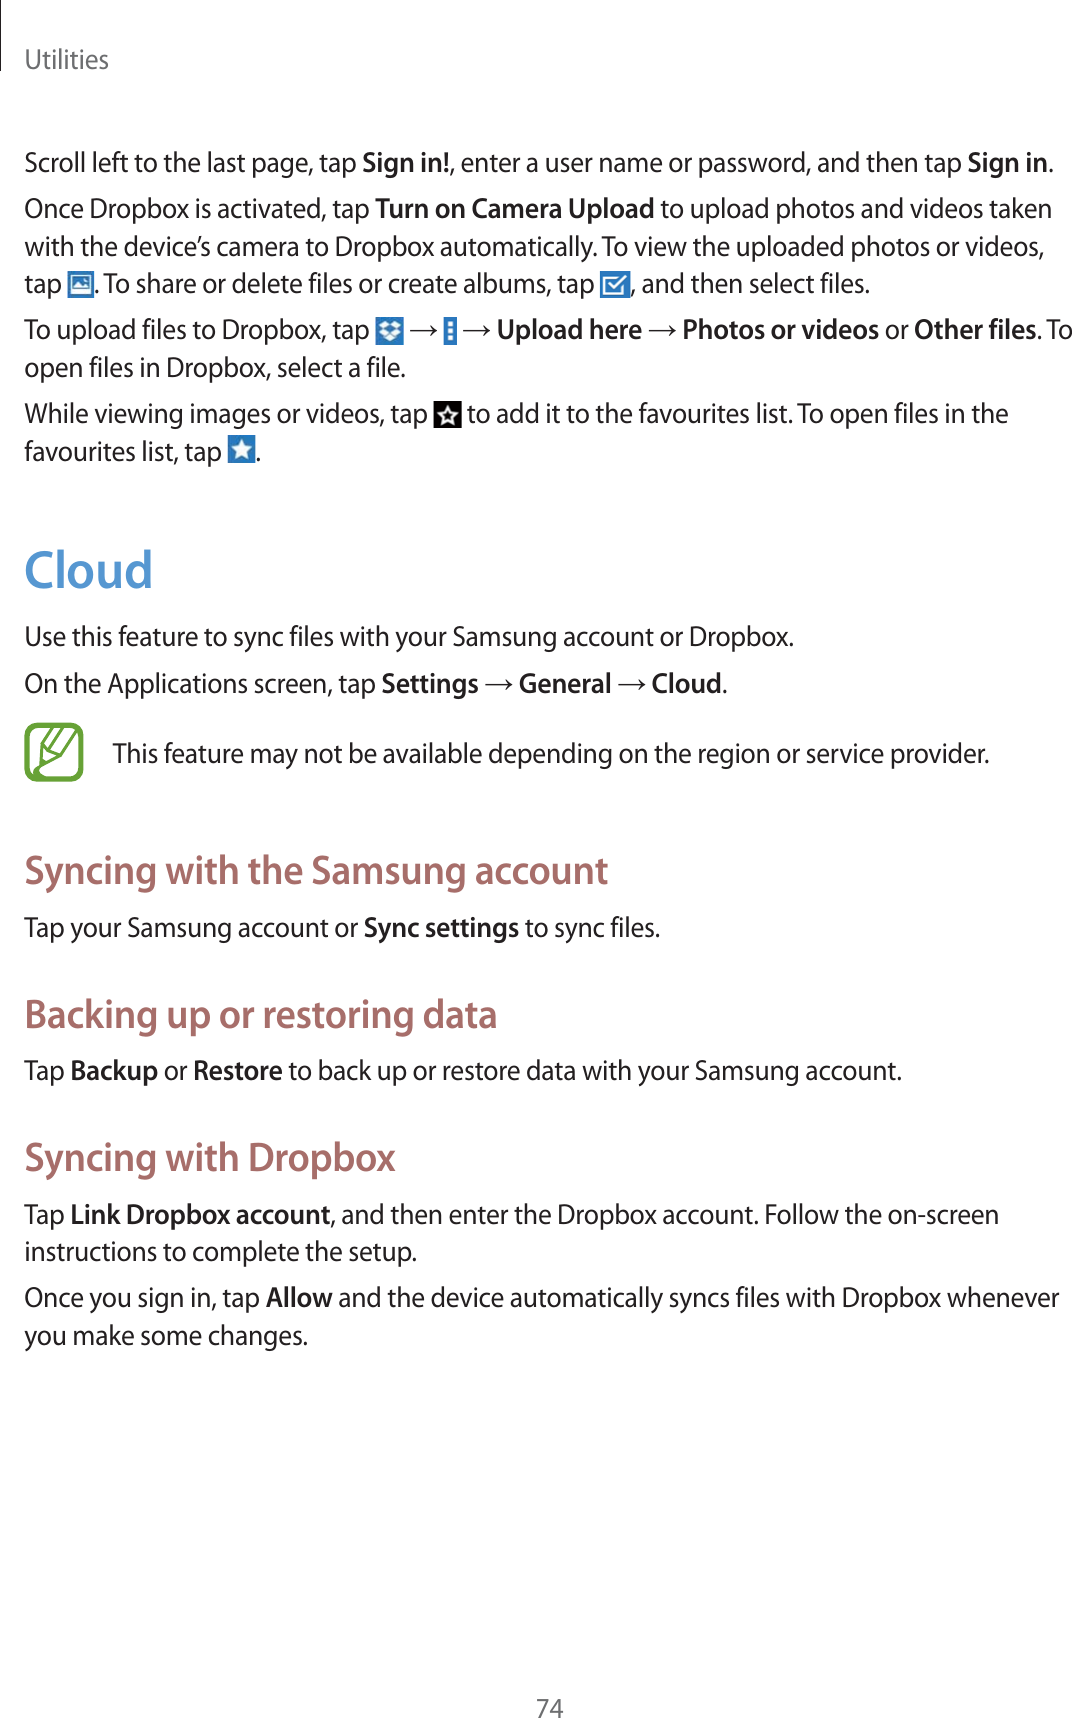Click the 'Backing up or restoring data' heading
This screenshot has width=1072, height=1718.
[x=260, y=1015]
